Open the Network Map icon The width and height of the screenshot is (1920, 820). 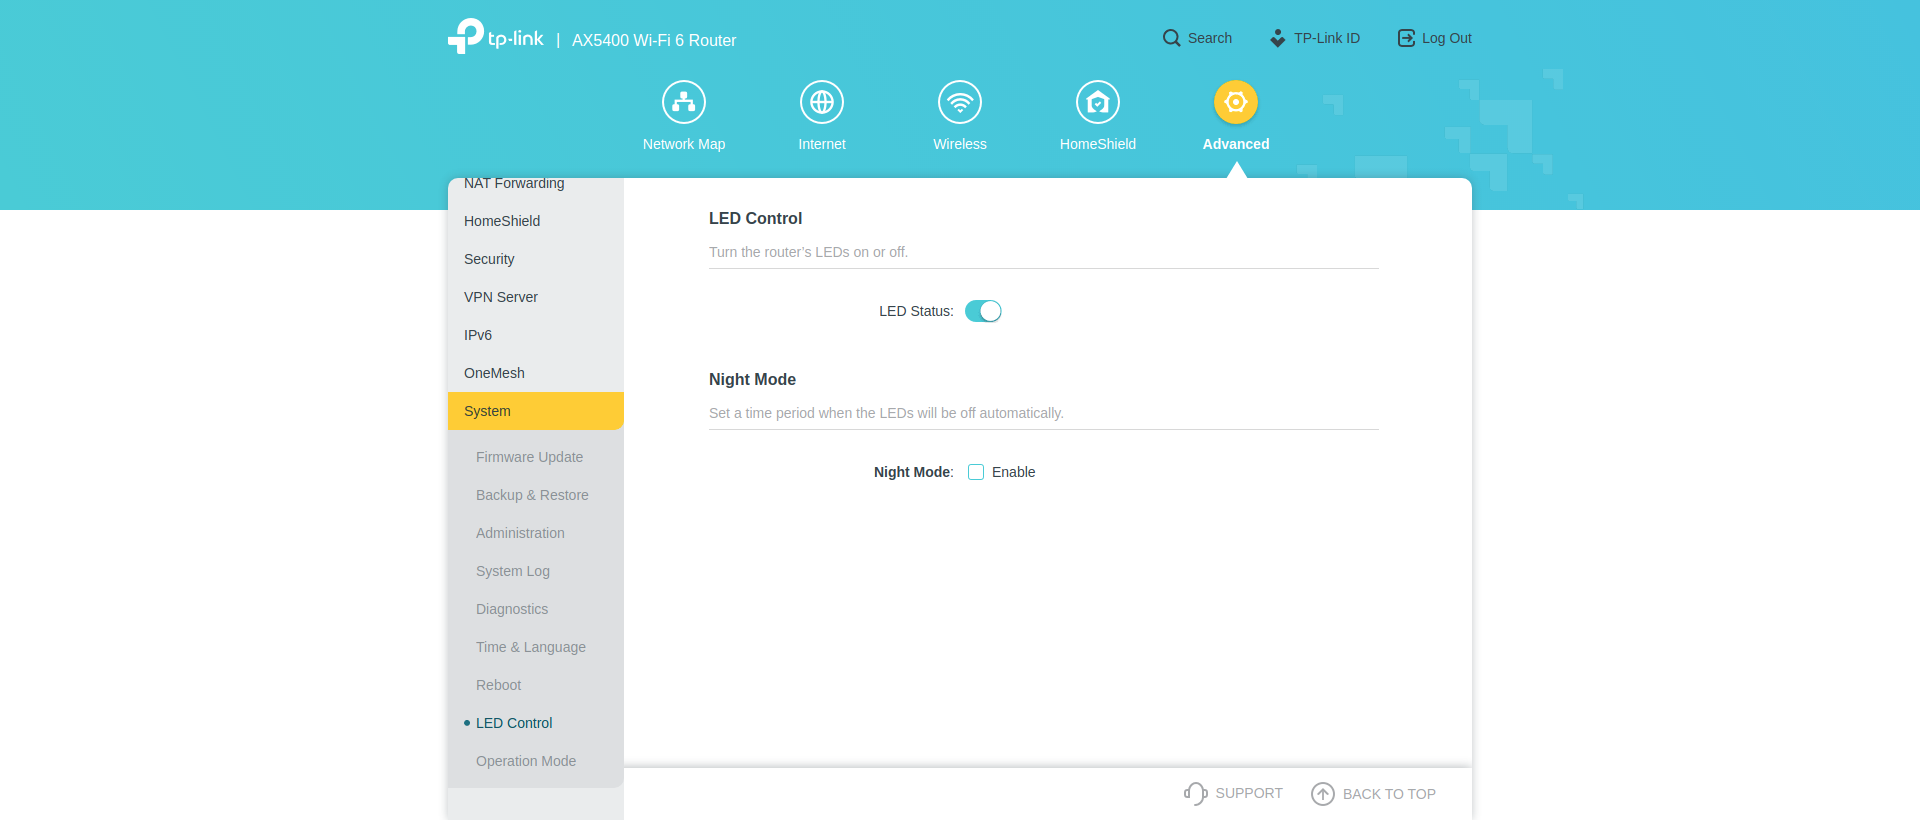684,102
